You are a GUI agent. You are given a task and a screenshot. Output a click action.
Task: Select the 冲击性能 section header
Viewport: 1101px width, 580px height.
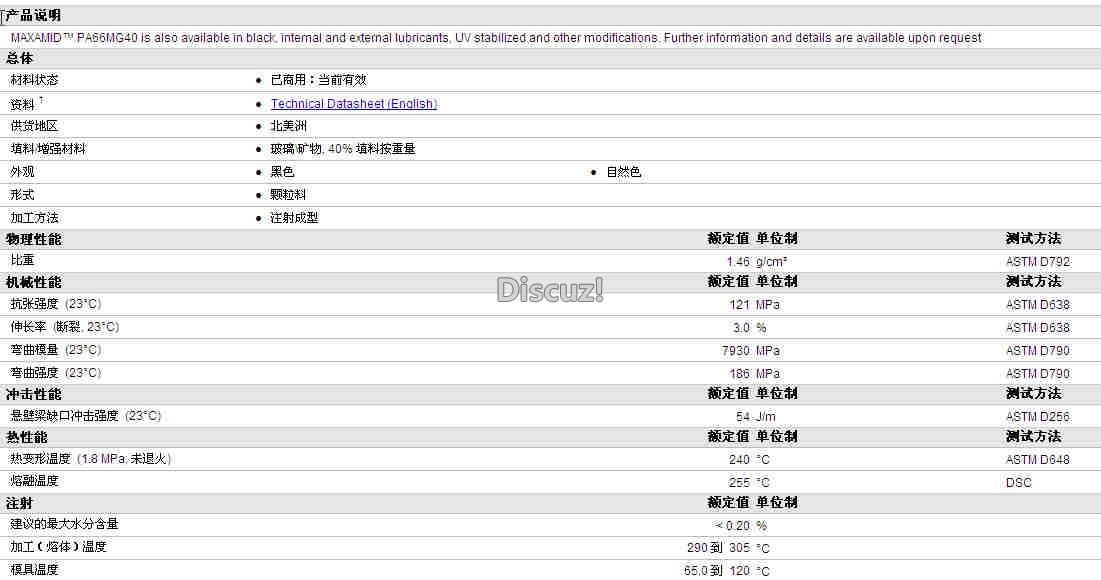[34, 395]
